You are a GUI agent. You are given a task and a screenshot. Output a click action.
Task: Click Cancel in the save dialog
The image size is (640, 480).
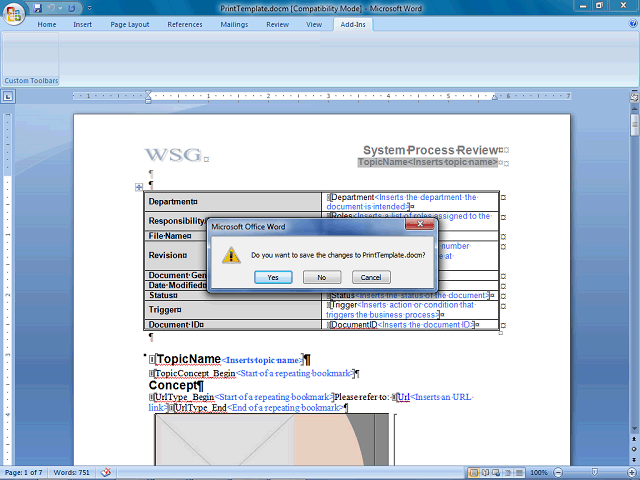[x=371, y=277]
